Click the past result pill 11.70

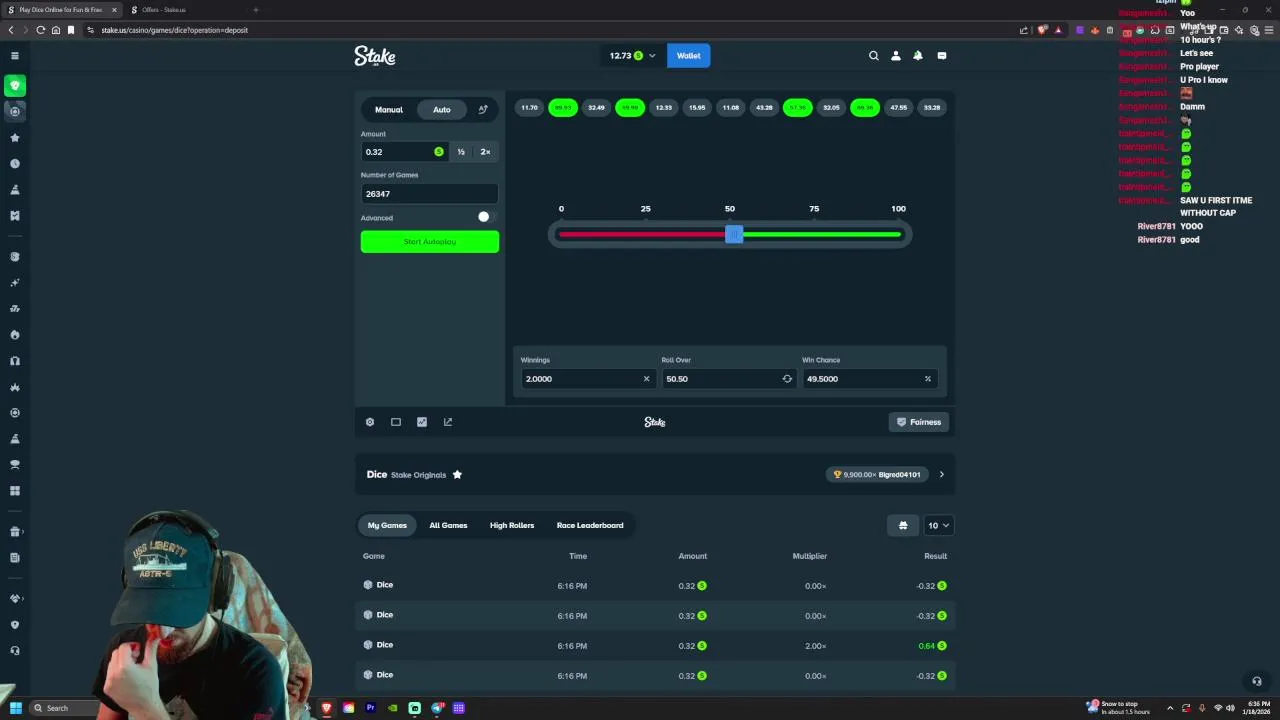pos(529,108)
